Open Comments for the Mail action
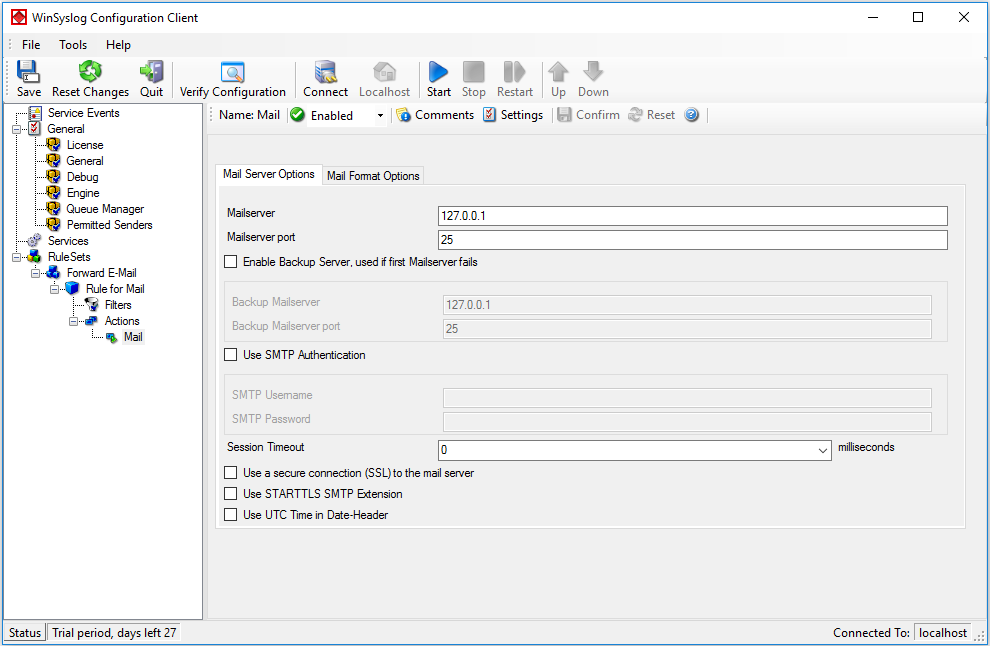Image resolution: width=990 pixels, height=646 pixels. coord(435,115)
